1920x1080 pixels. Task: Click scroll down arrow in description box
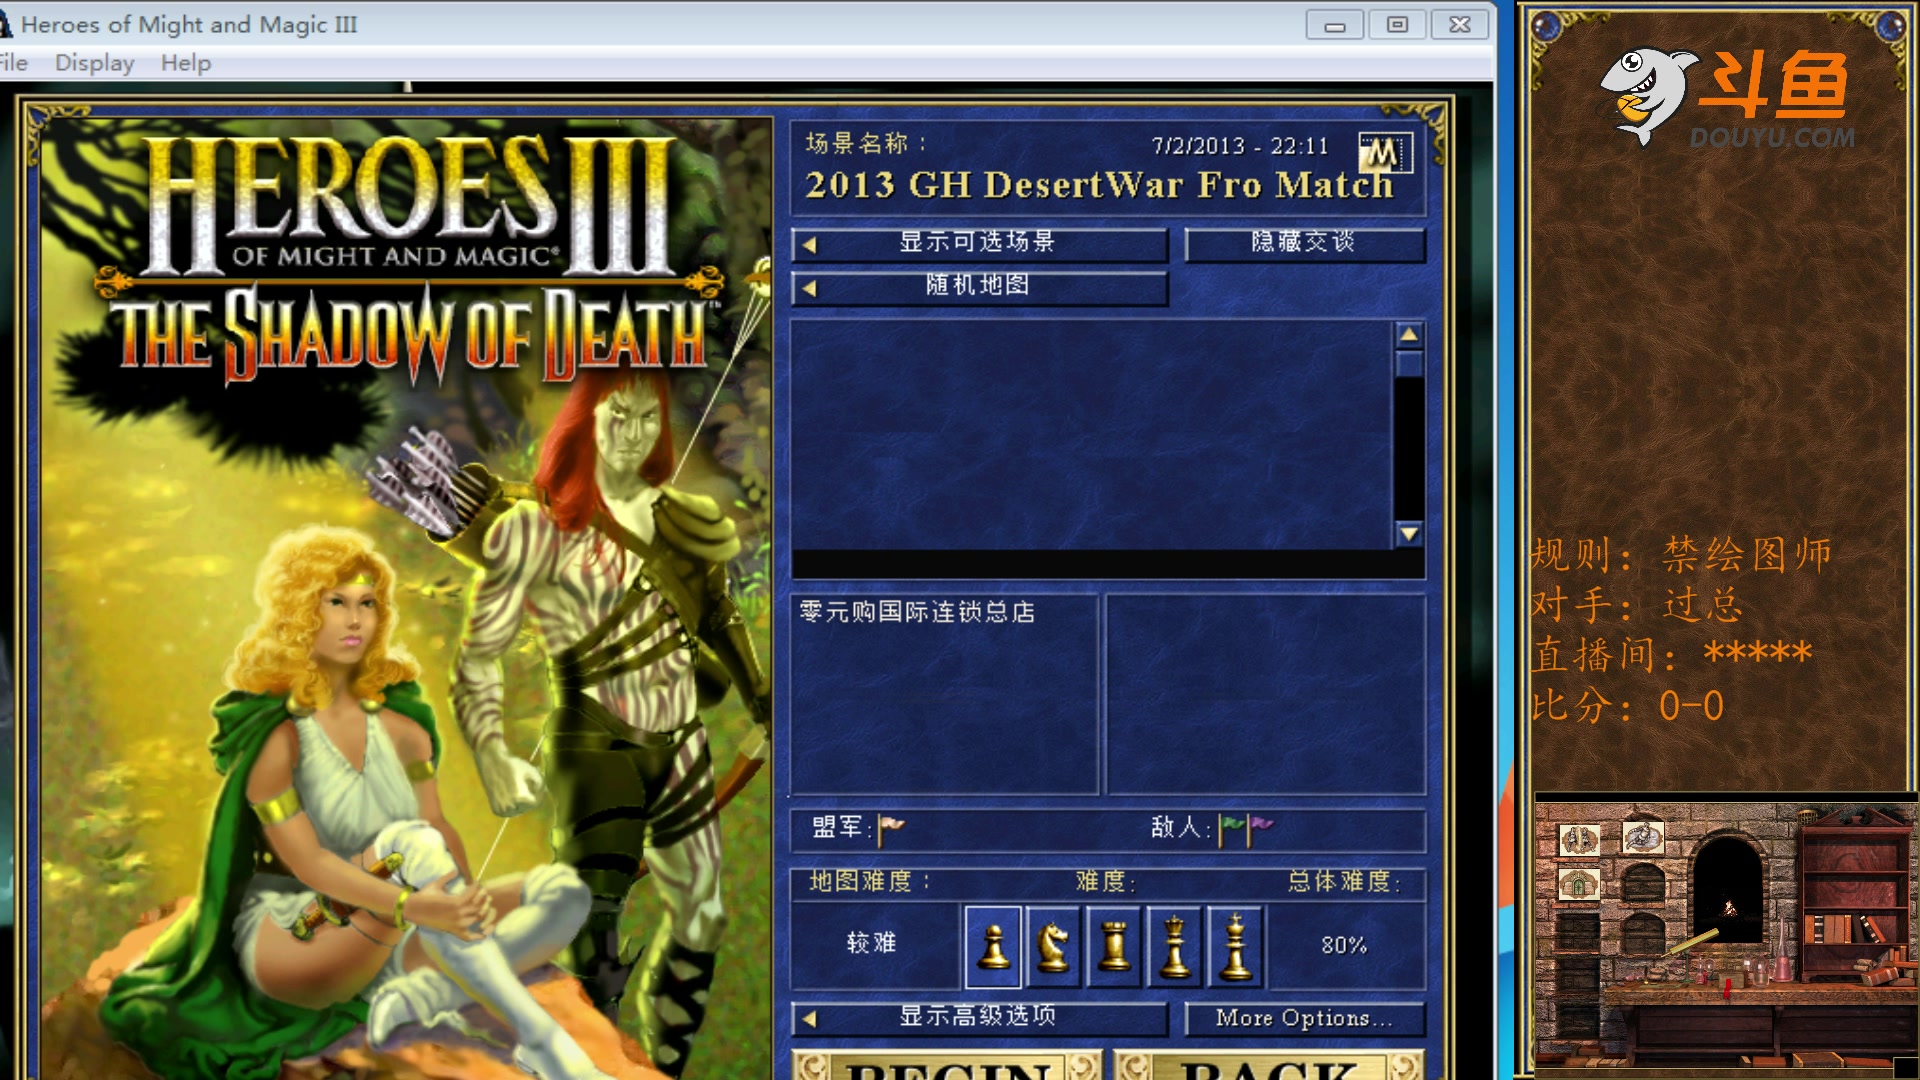[1409, 534]
